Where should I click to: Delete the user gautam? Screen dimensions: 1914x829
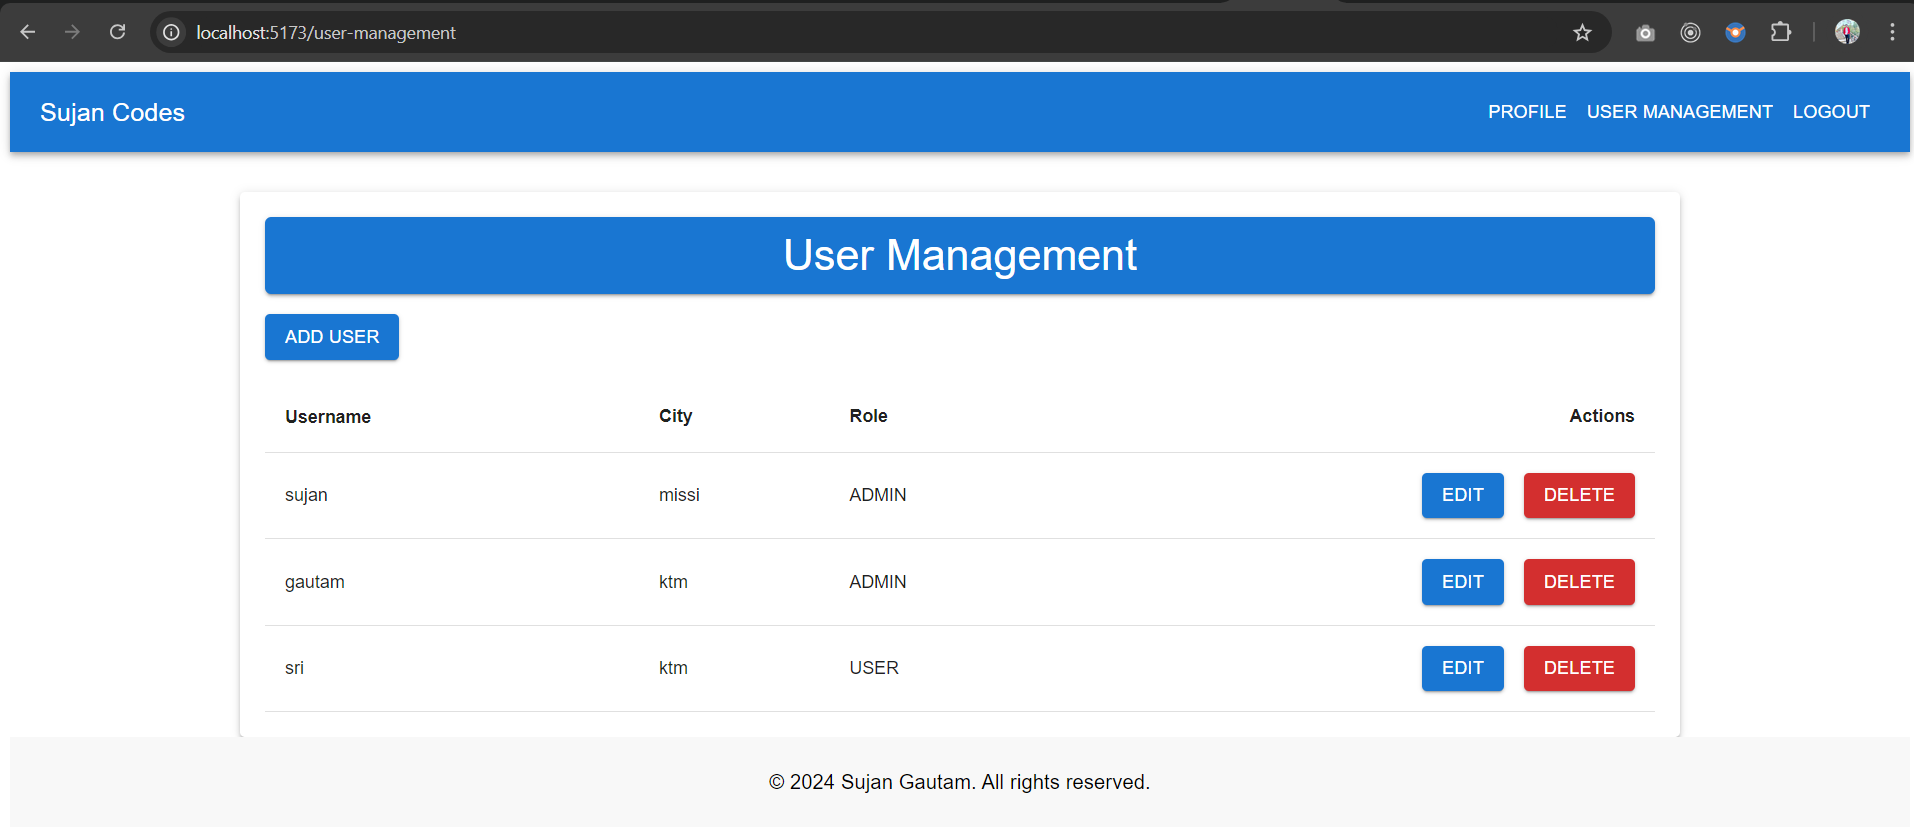click(1578, 582)
